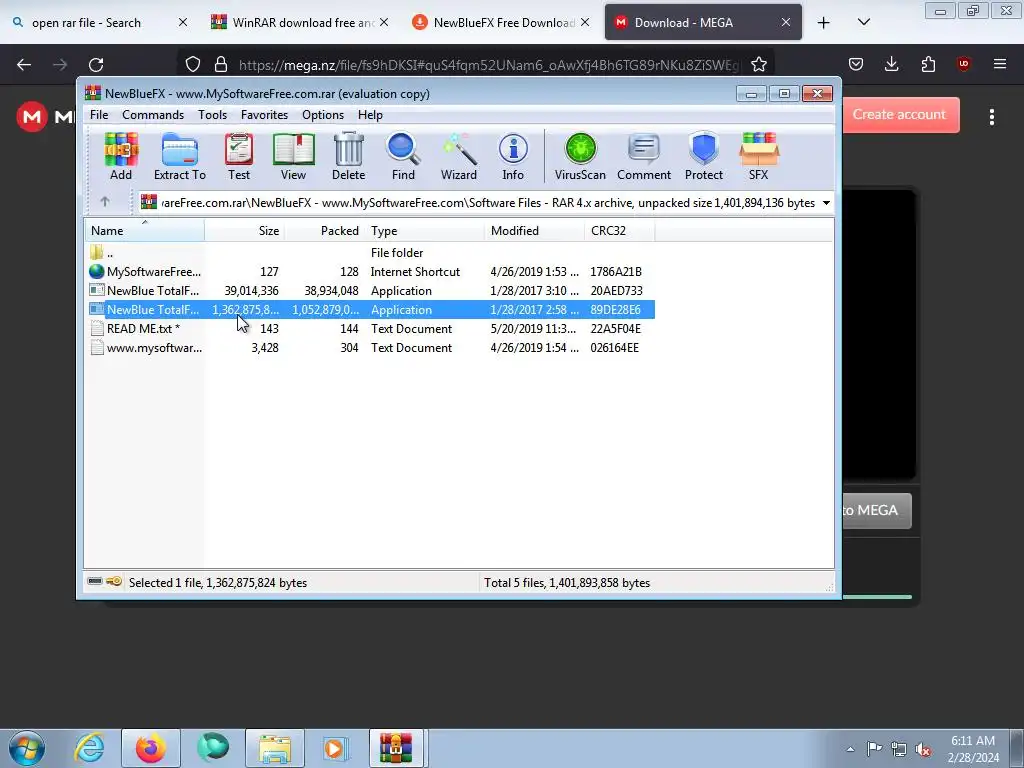Save to Pocket icon
The image size is (1024, 768).
(856, 64)
